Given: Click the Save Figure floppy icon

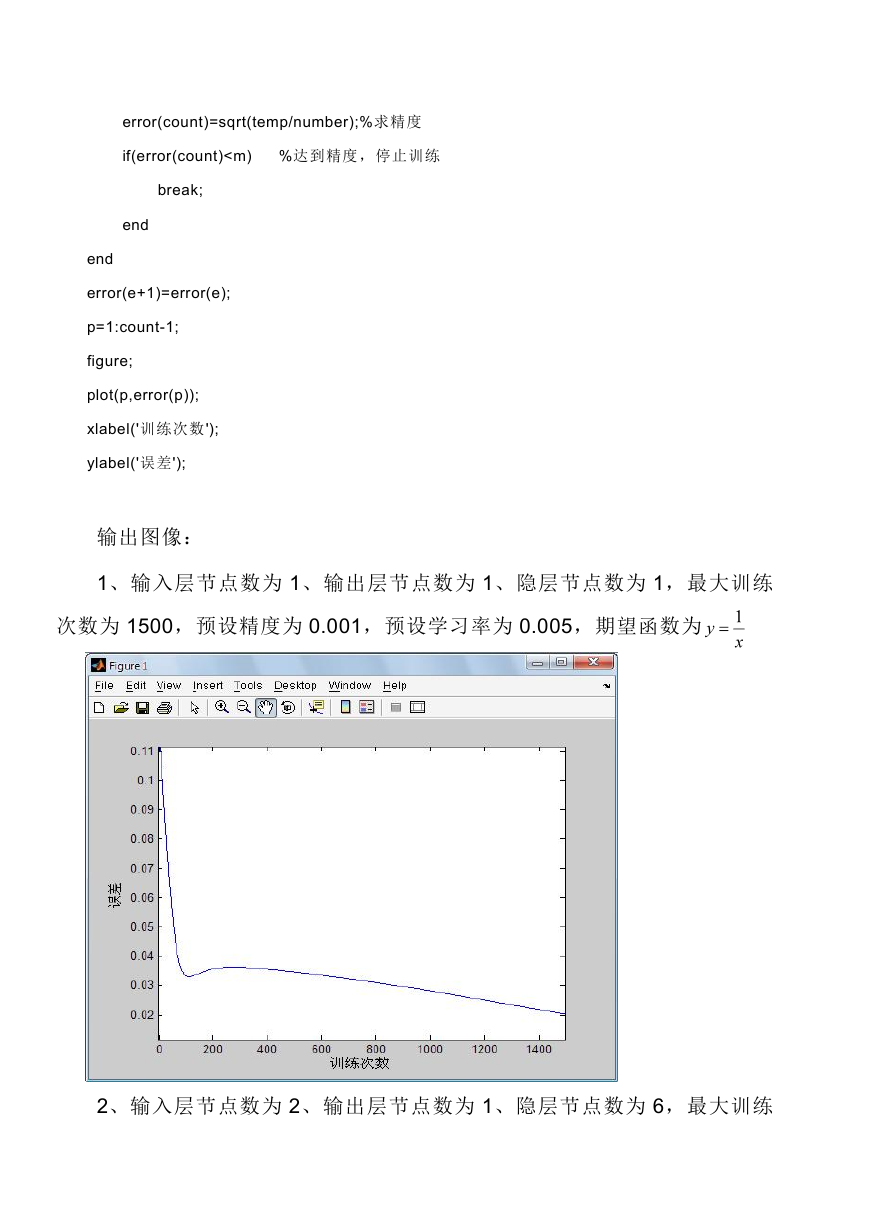Looking at the screenshot, I should pyautogui.click(x=142, y=707).
